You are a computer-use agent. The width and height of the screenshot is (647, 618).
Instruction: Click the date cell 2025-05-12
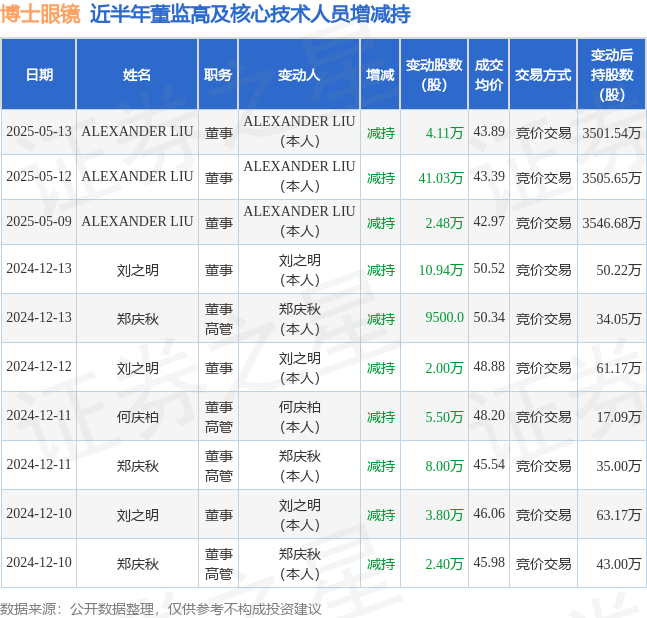click(x=39, y=177)
